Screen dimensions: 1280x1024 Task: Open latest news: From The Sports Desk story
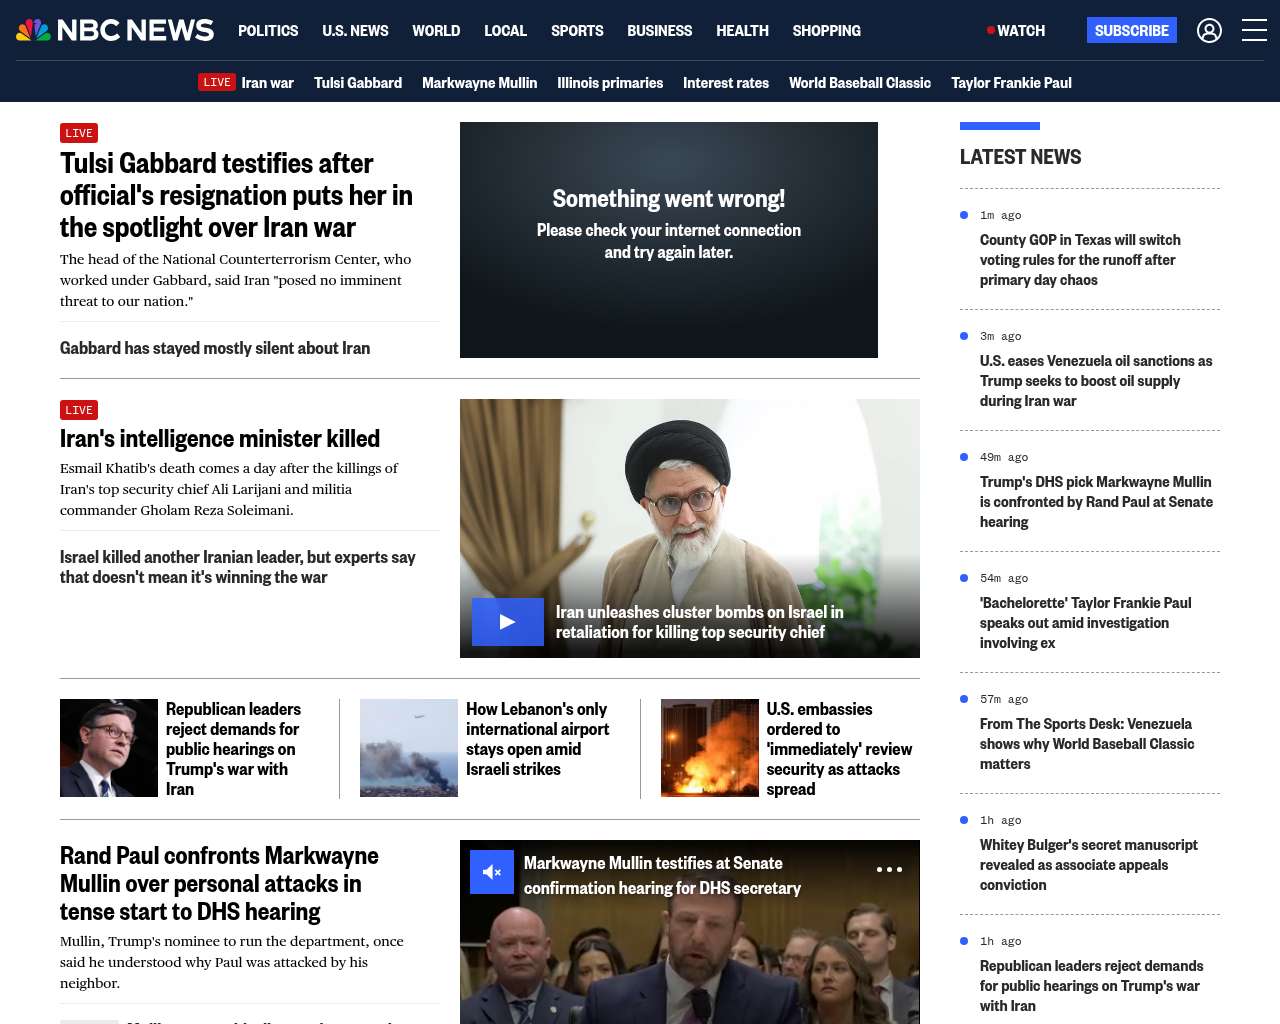coord(1087,744)
